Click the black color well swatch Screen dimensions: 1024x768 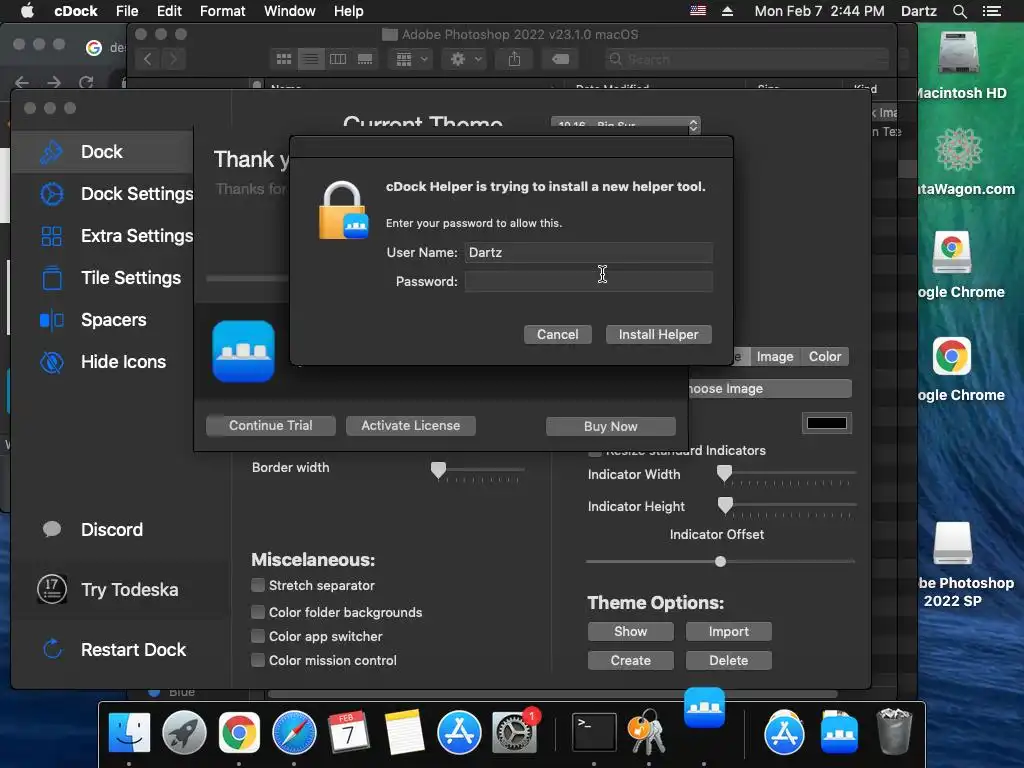click(827, 423)
